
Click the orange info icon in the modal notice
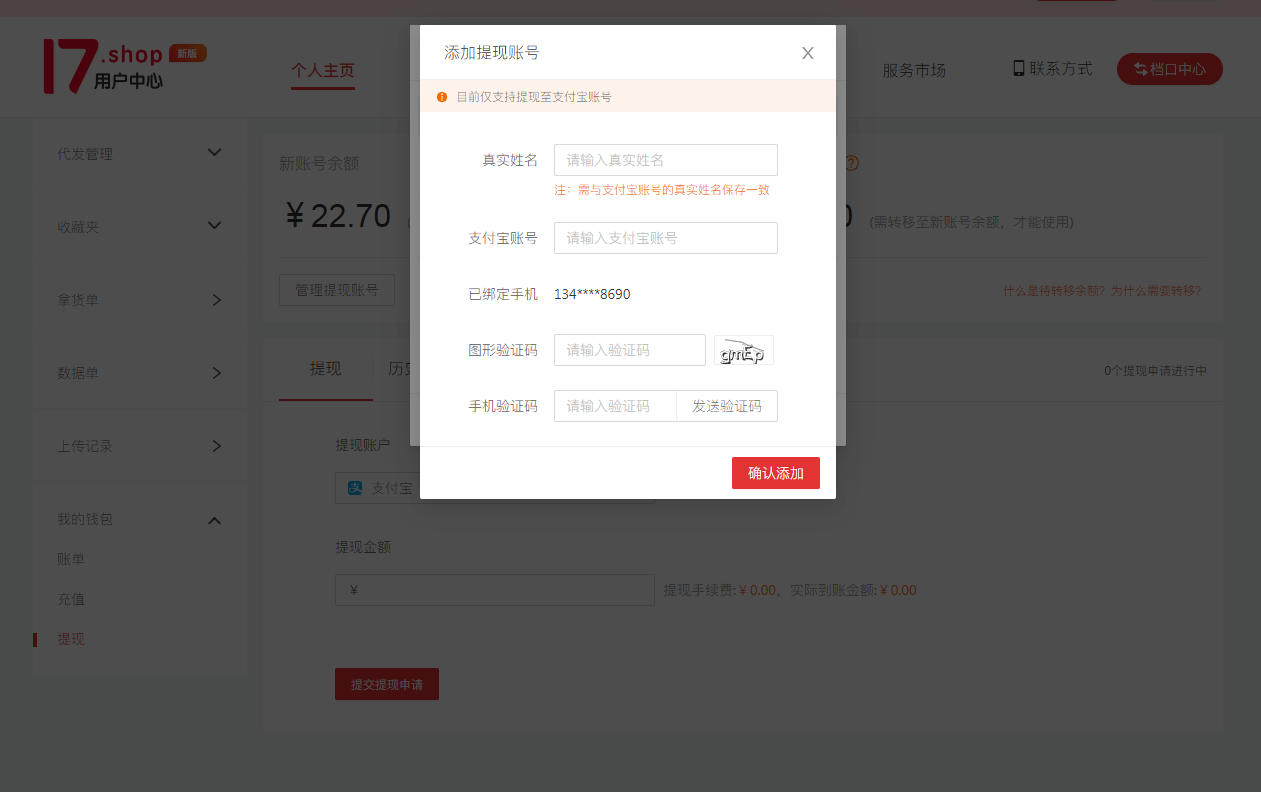441,95
